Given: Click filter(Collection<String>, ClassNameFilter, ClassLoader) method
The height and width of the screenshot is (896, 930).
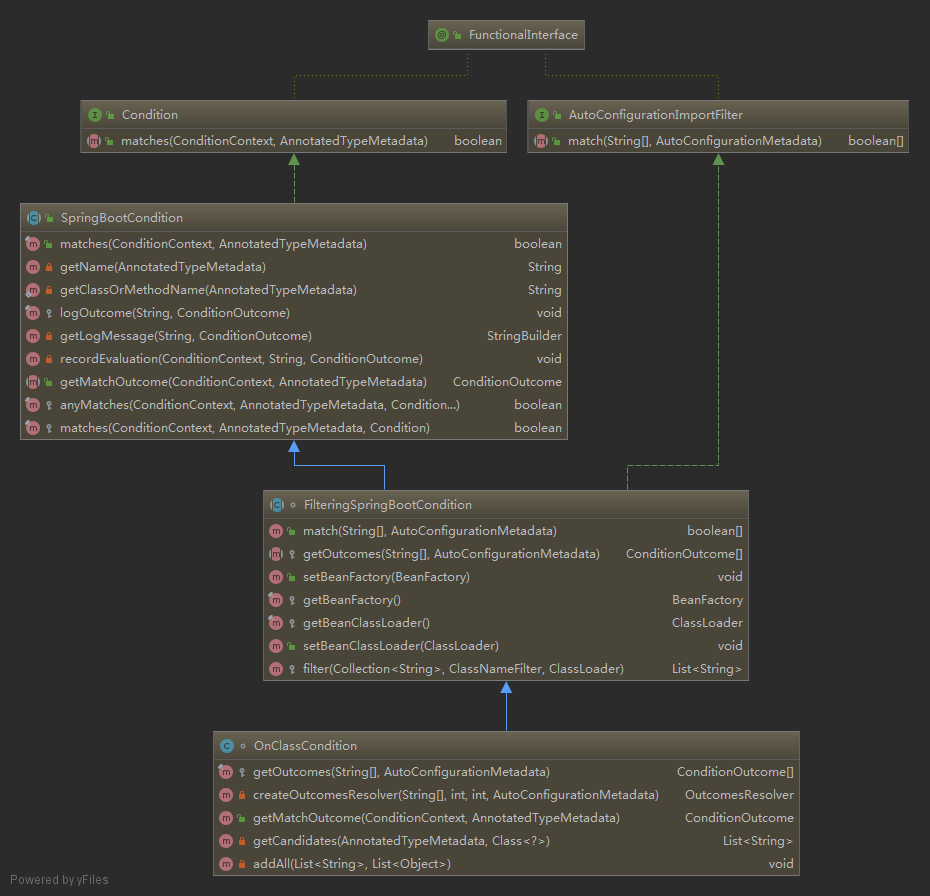Looking at the screenshot, I should [463, 669].
